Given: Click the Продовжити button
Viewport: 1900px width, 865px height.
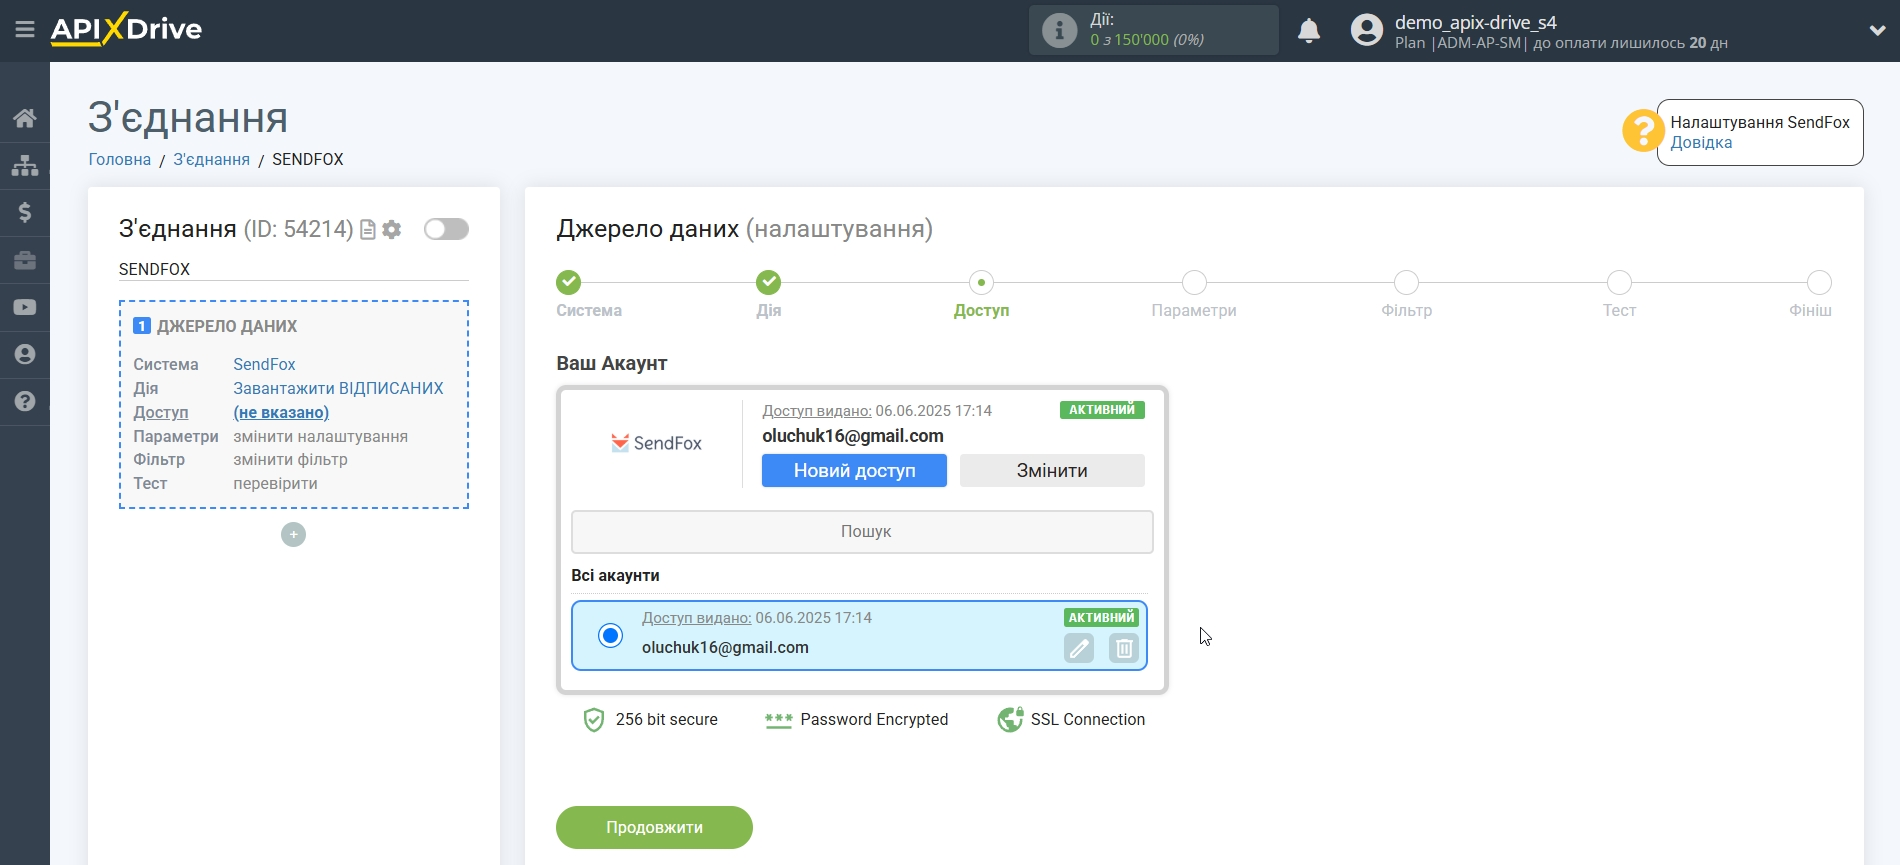Looking at the screenshot, I should coord(654,827).
